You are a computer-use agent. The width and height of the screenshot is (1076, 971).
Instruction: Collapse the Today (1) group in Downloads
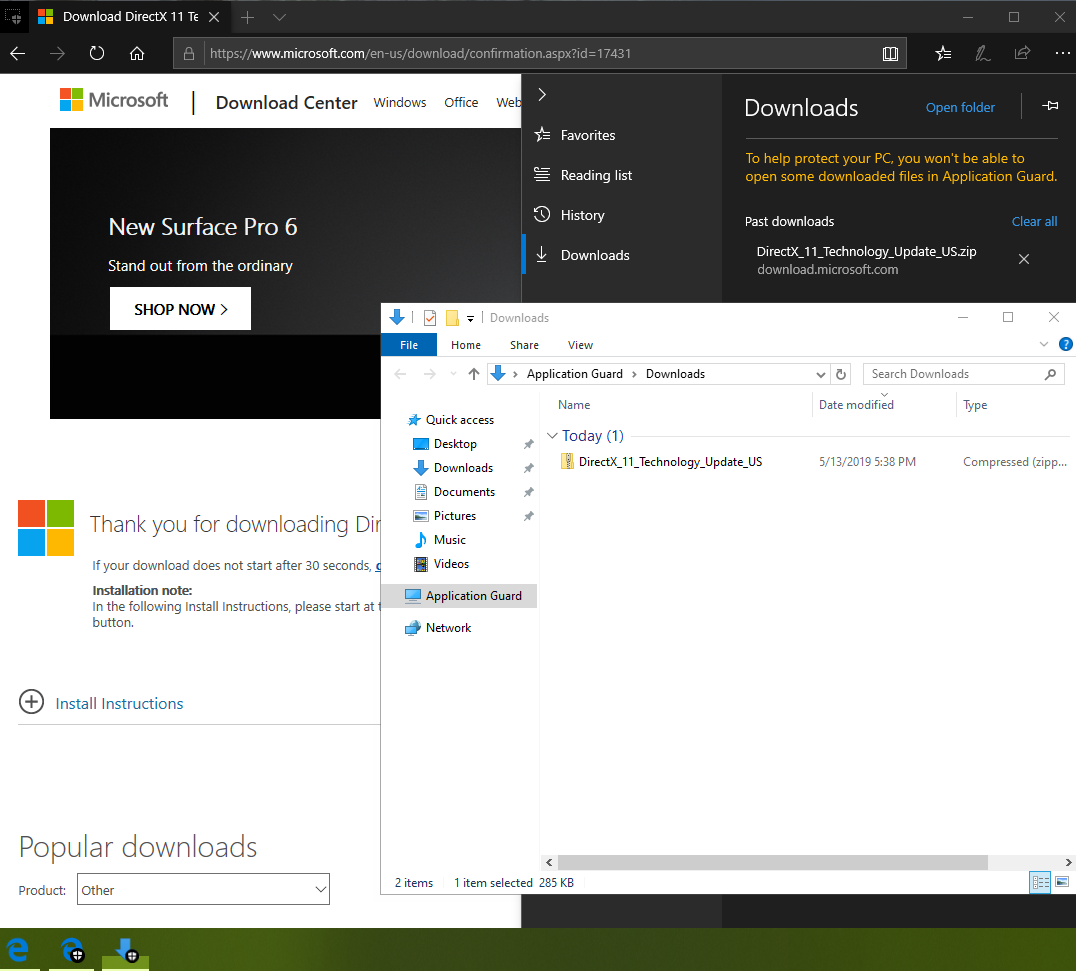pyautogui.click(x=552, y=436)
